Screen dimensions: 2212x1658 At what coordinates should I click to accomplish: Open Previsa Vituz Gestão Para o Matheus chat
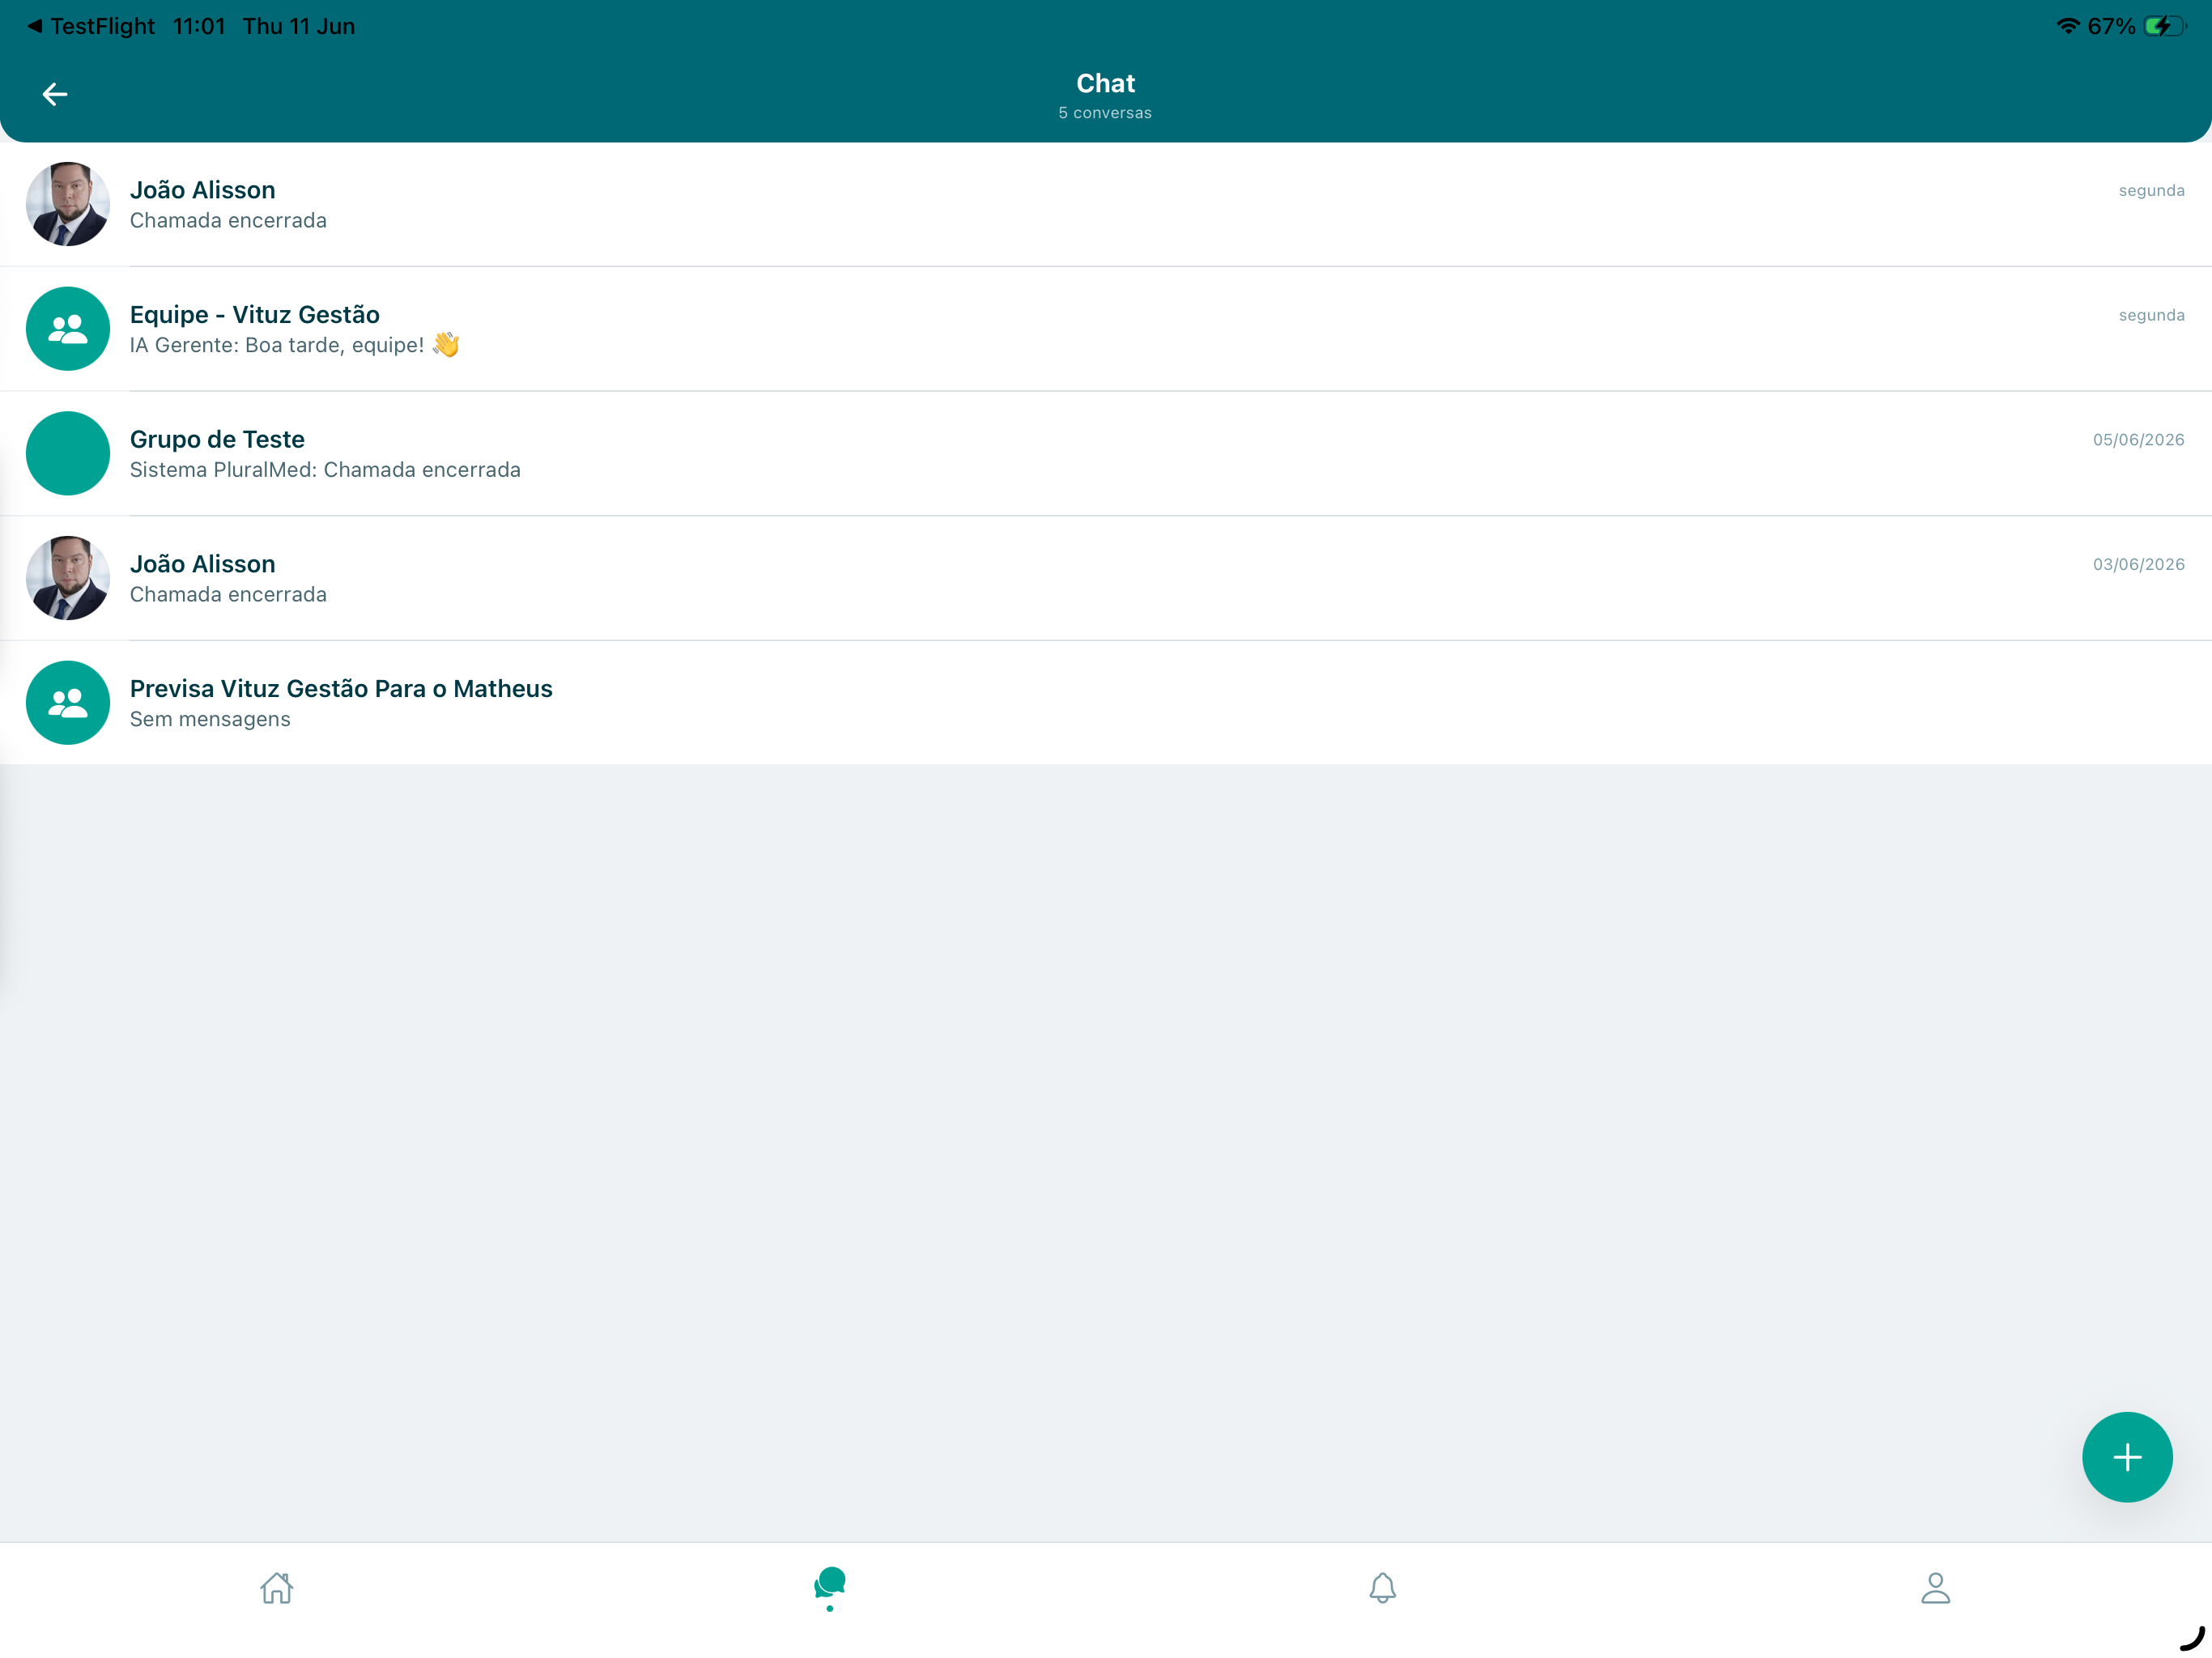(x=1106, y=703)
